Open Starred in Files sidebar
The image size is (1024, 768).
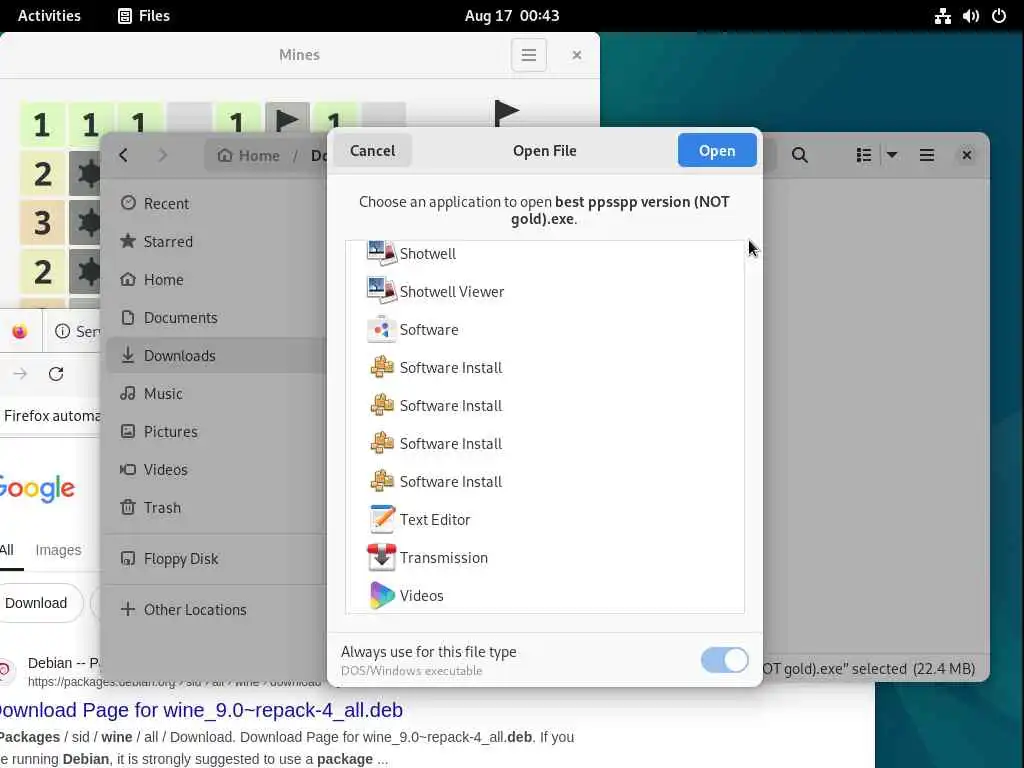coord(216,241)
